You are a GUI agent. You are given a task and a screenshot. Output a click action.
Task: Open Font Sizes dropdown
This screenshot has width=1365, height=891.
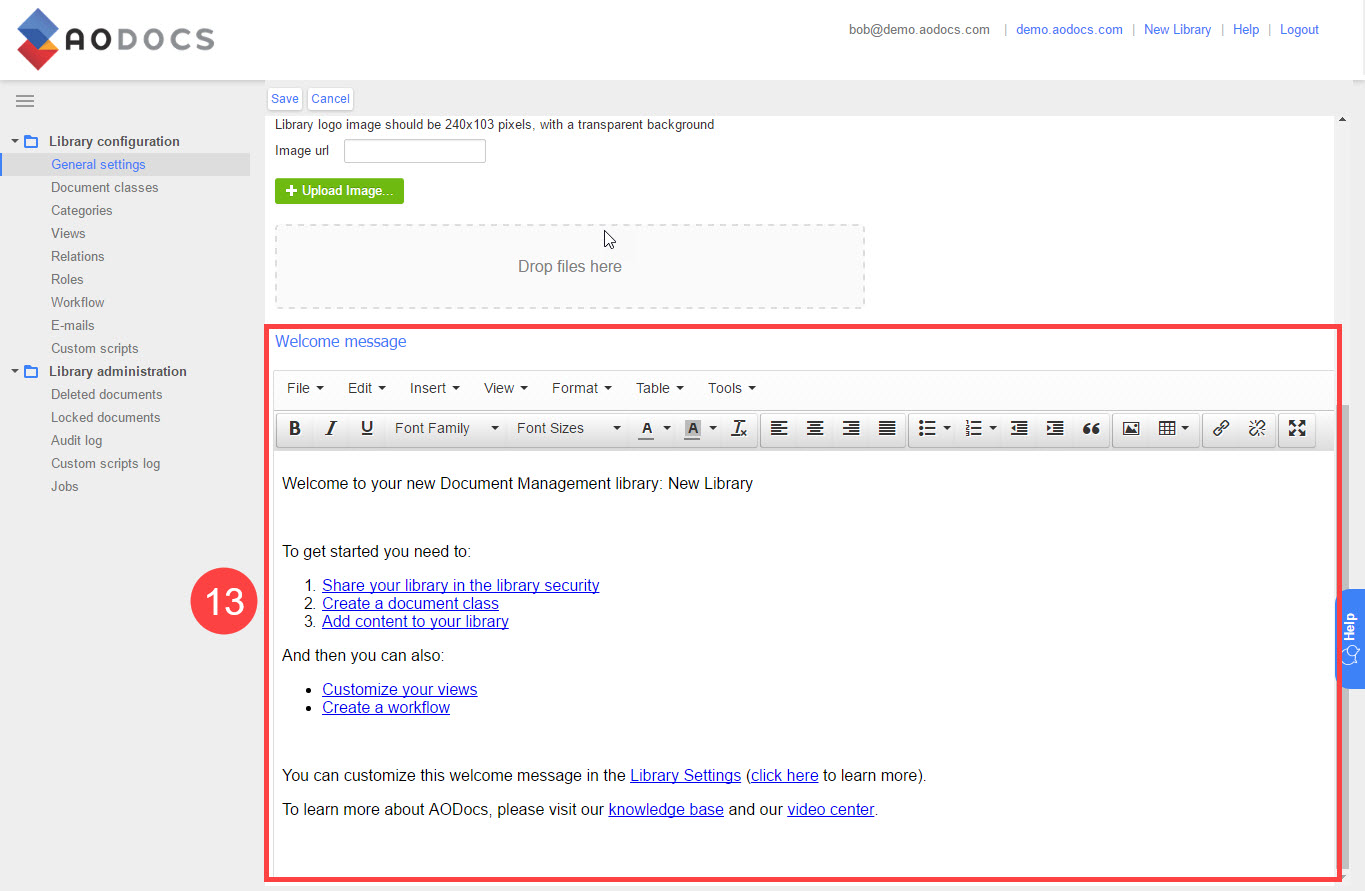tap(568, 428)
